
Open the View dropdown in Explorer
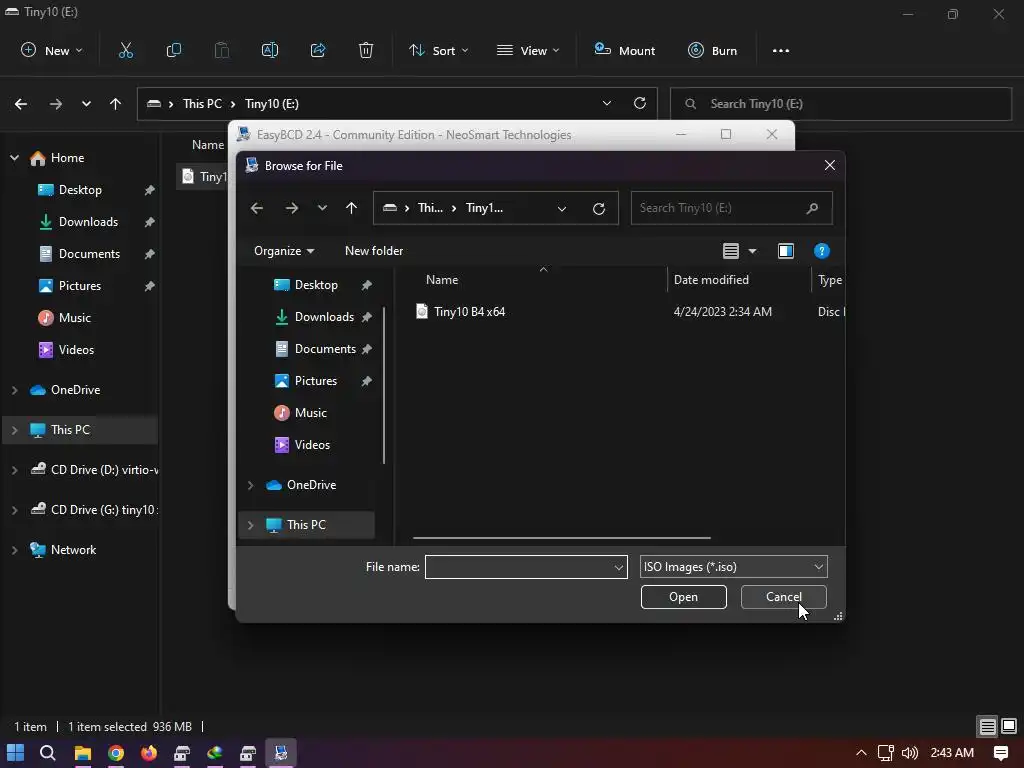pyautogui.click(x=528, y=50)
